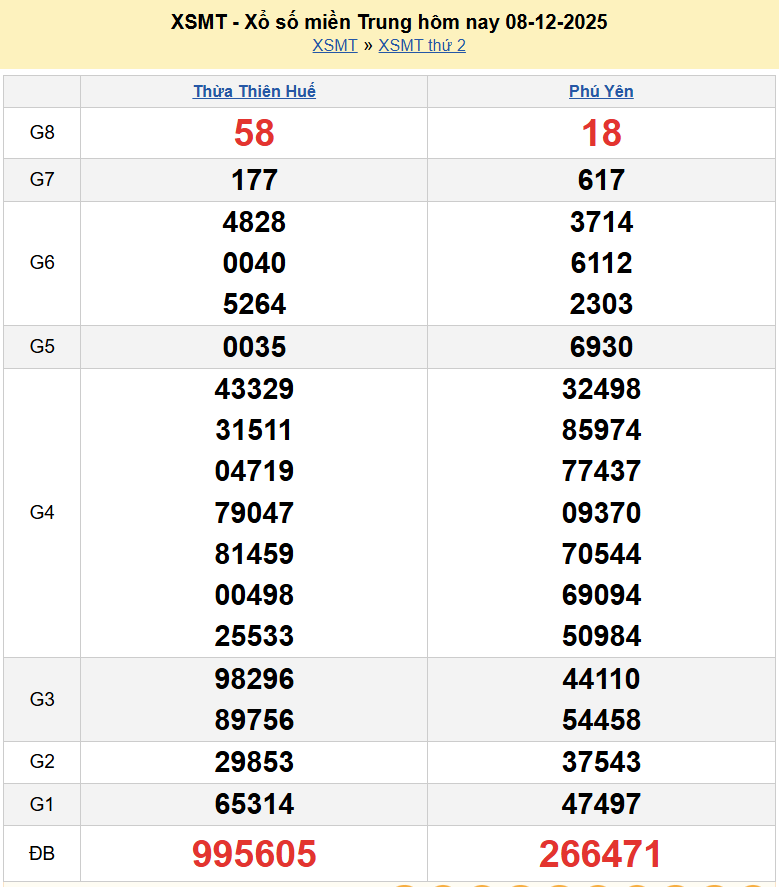Select the G6 number 6112
The image size is (779, 887).
point(601,263)
